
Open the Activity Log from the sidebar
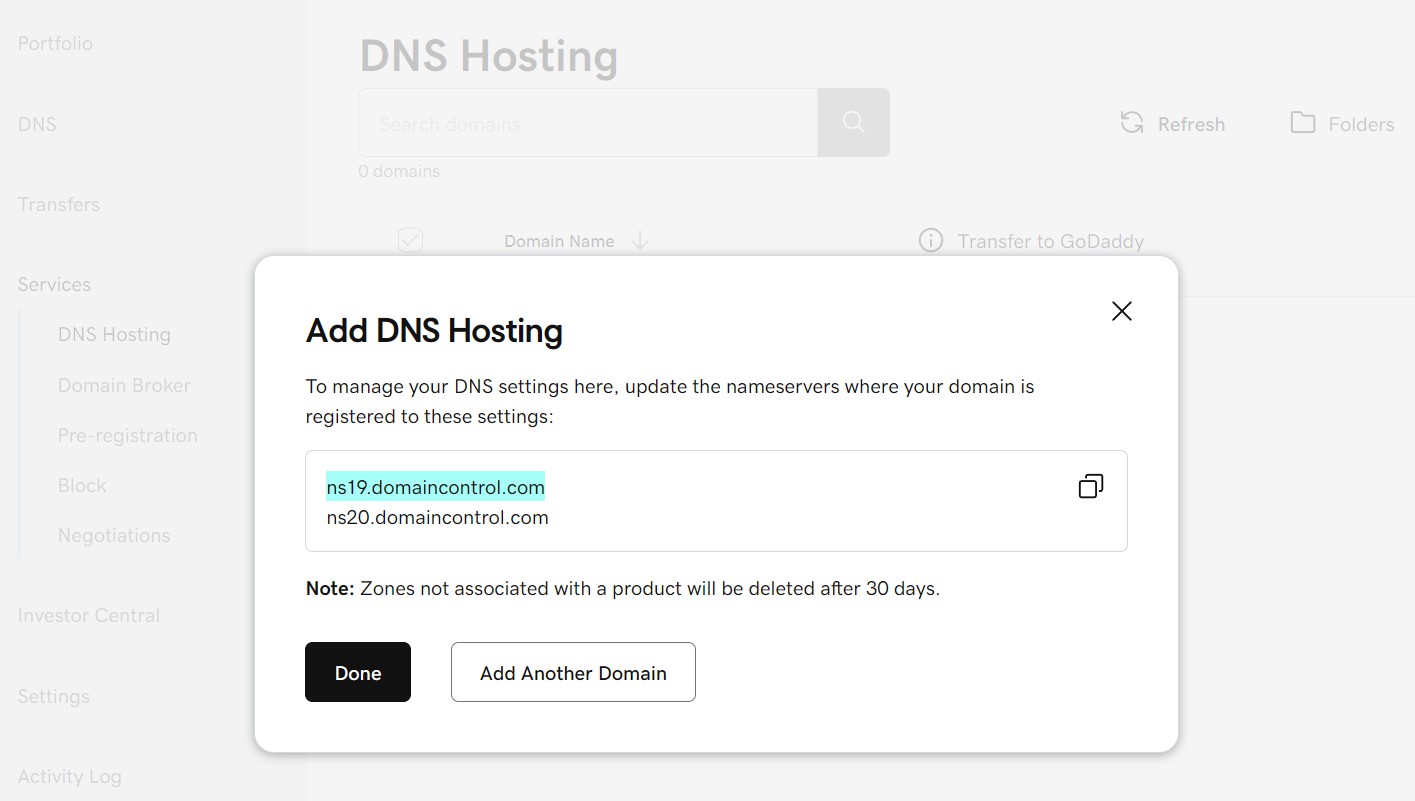pyautogui.click(x=69, y=776)
